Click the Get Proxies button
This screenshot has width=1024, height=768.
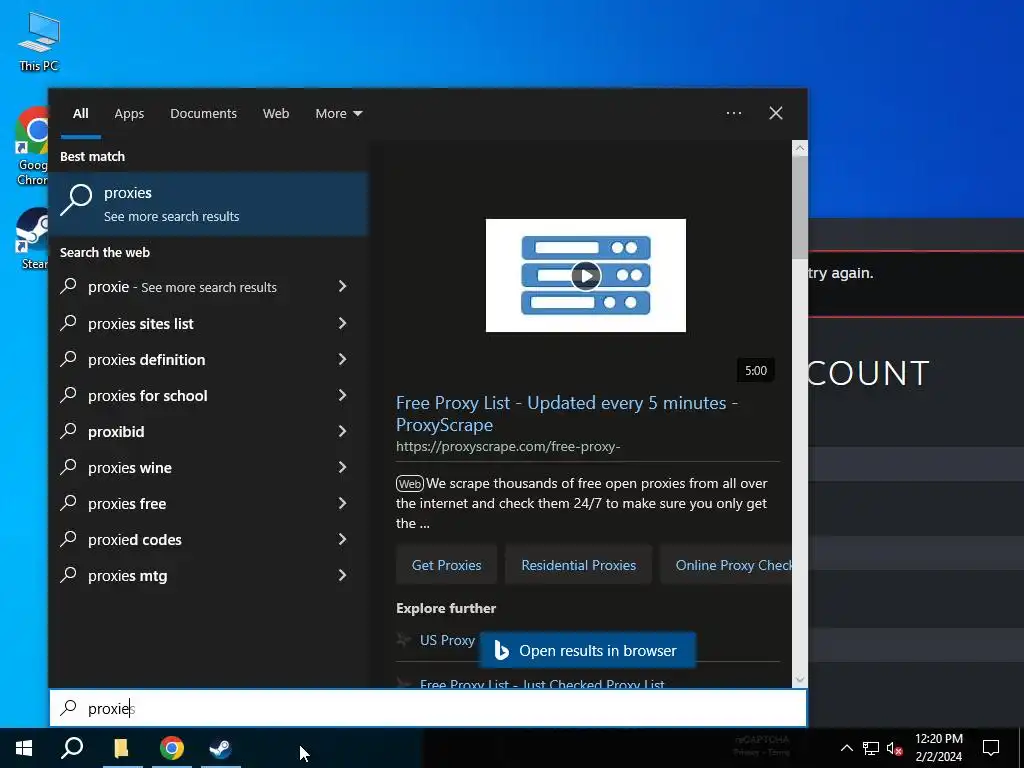(x=446, y=565)
